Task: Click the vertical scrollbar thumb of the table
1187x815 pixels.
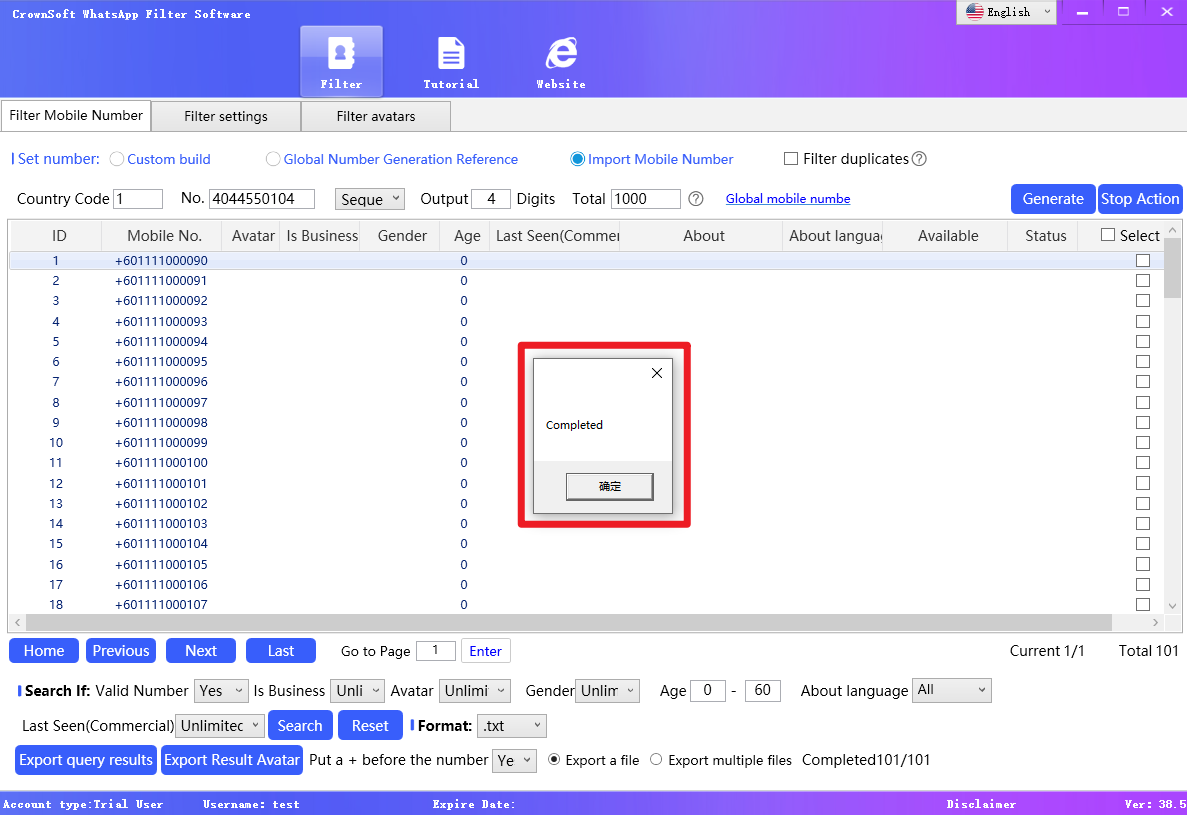Action: coord(1173,268)
